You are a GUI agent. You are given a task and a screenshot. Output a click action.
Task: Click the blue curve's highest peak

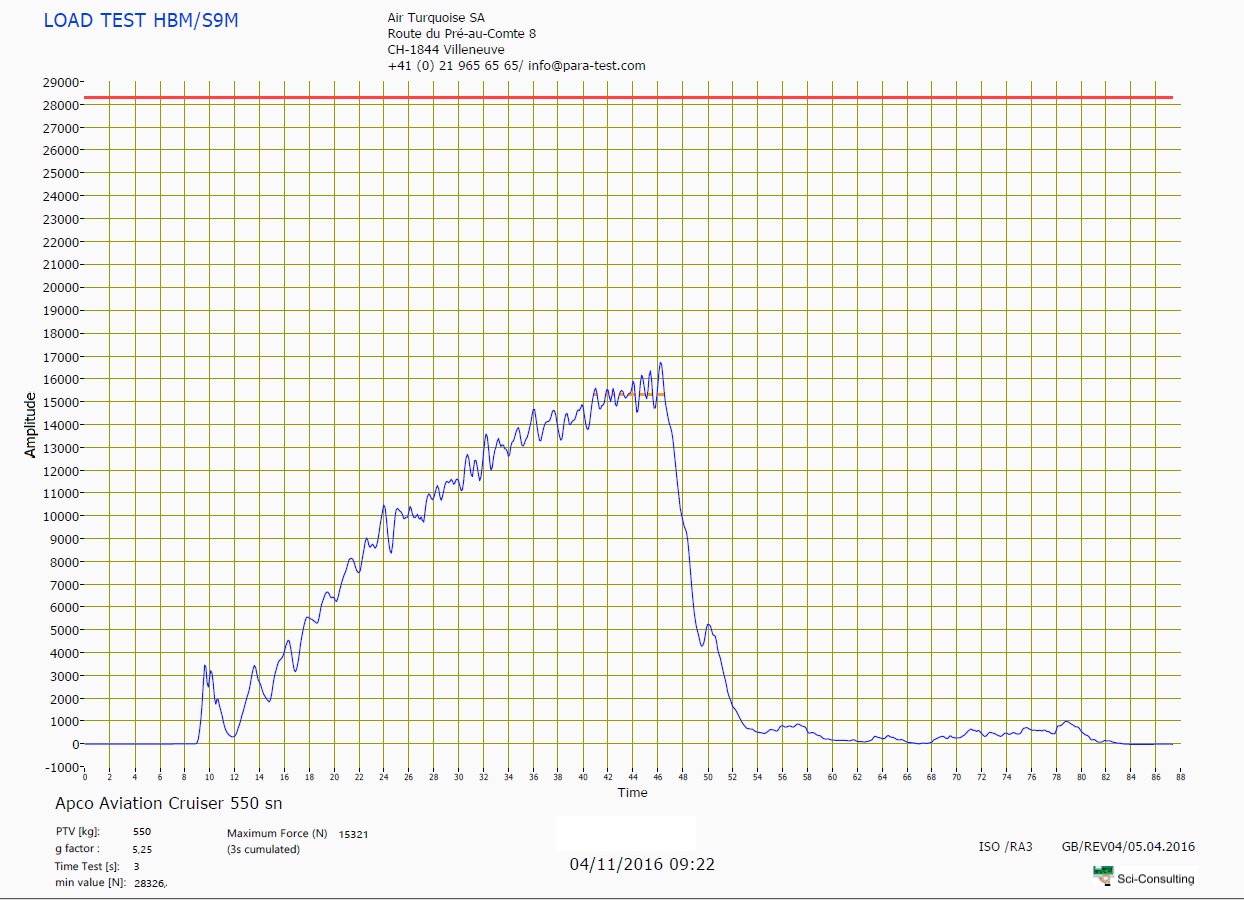tap(660, 364)
